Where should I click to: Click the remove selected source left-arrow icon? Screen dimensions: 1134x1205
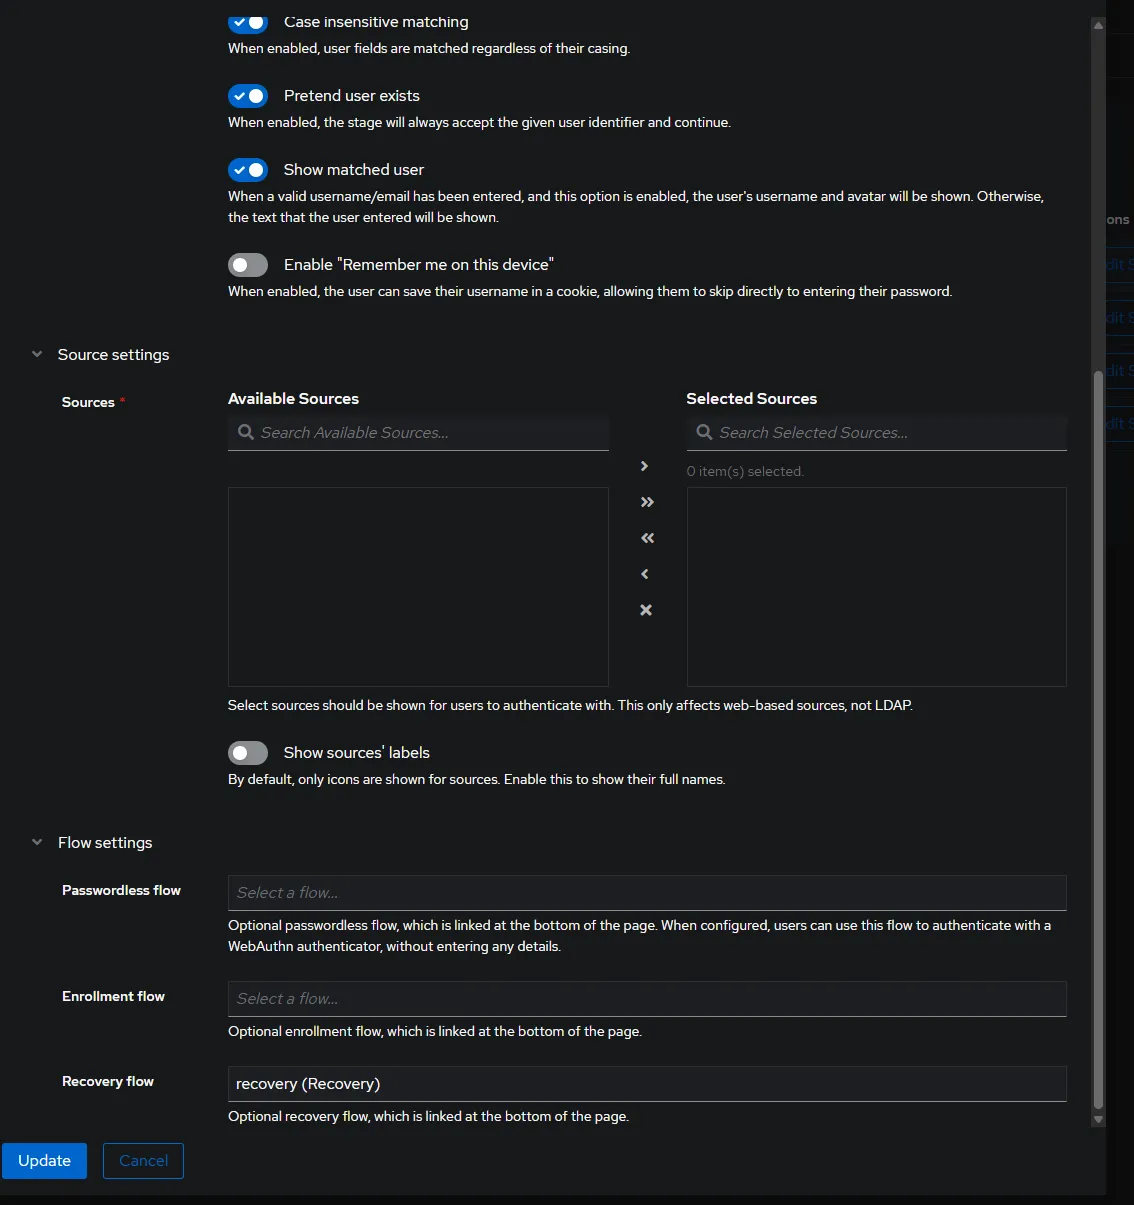point(645,574)
